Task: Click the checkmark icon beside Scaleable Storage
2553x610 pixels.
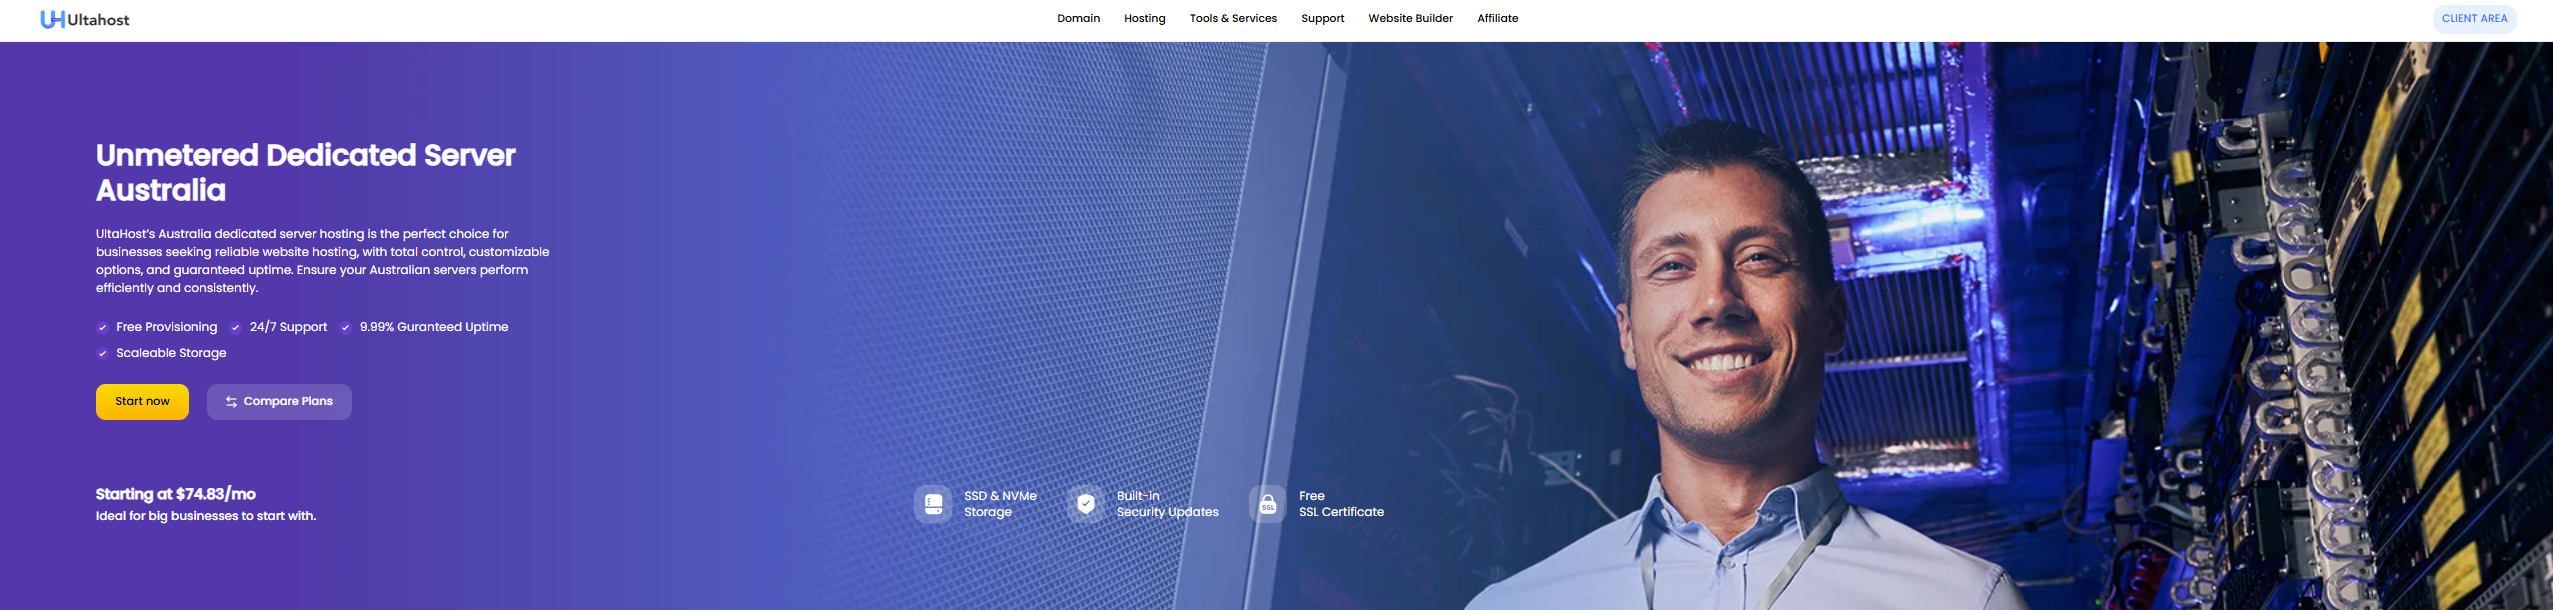Action: [102, 353]
